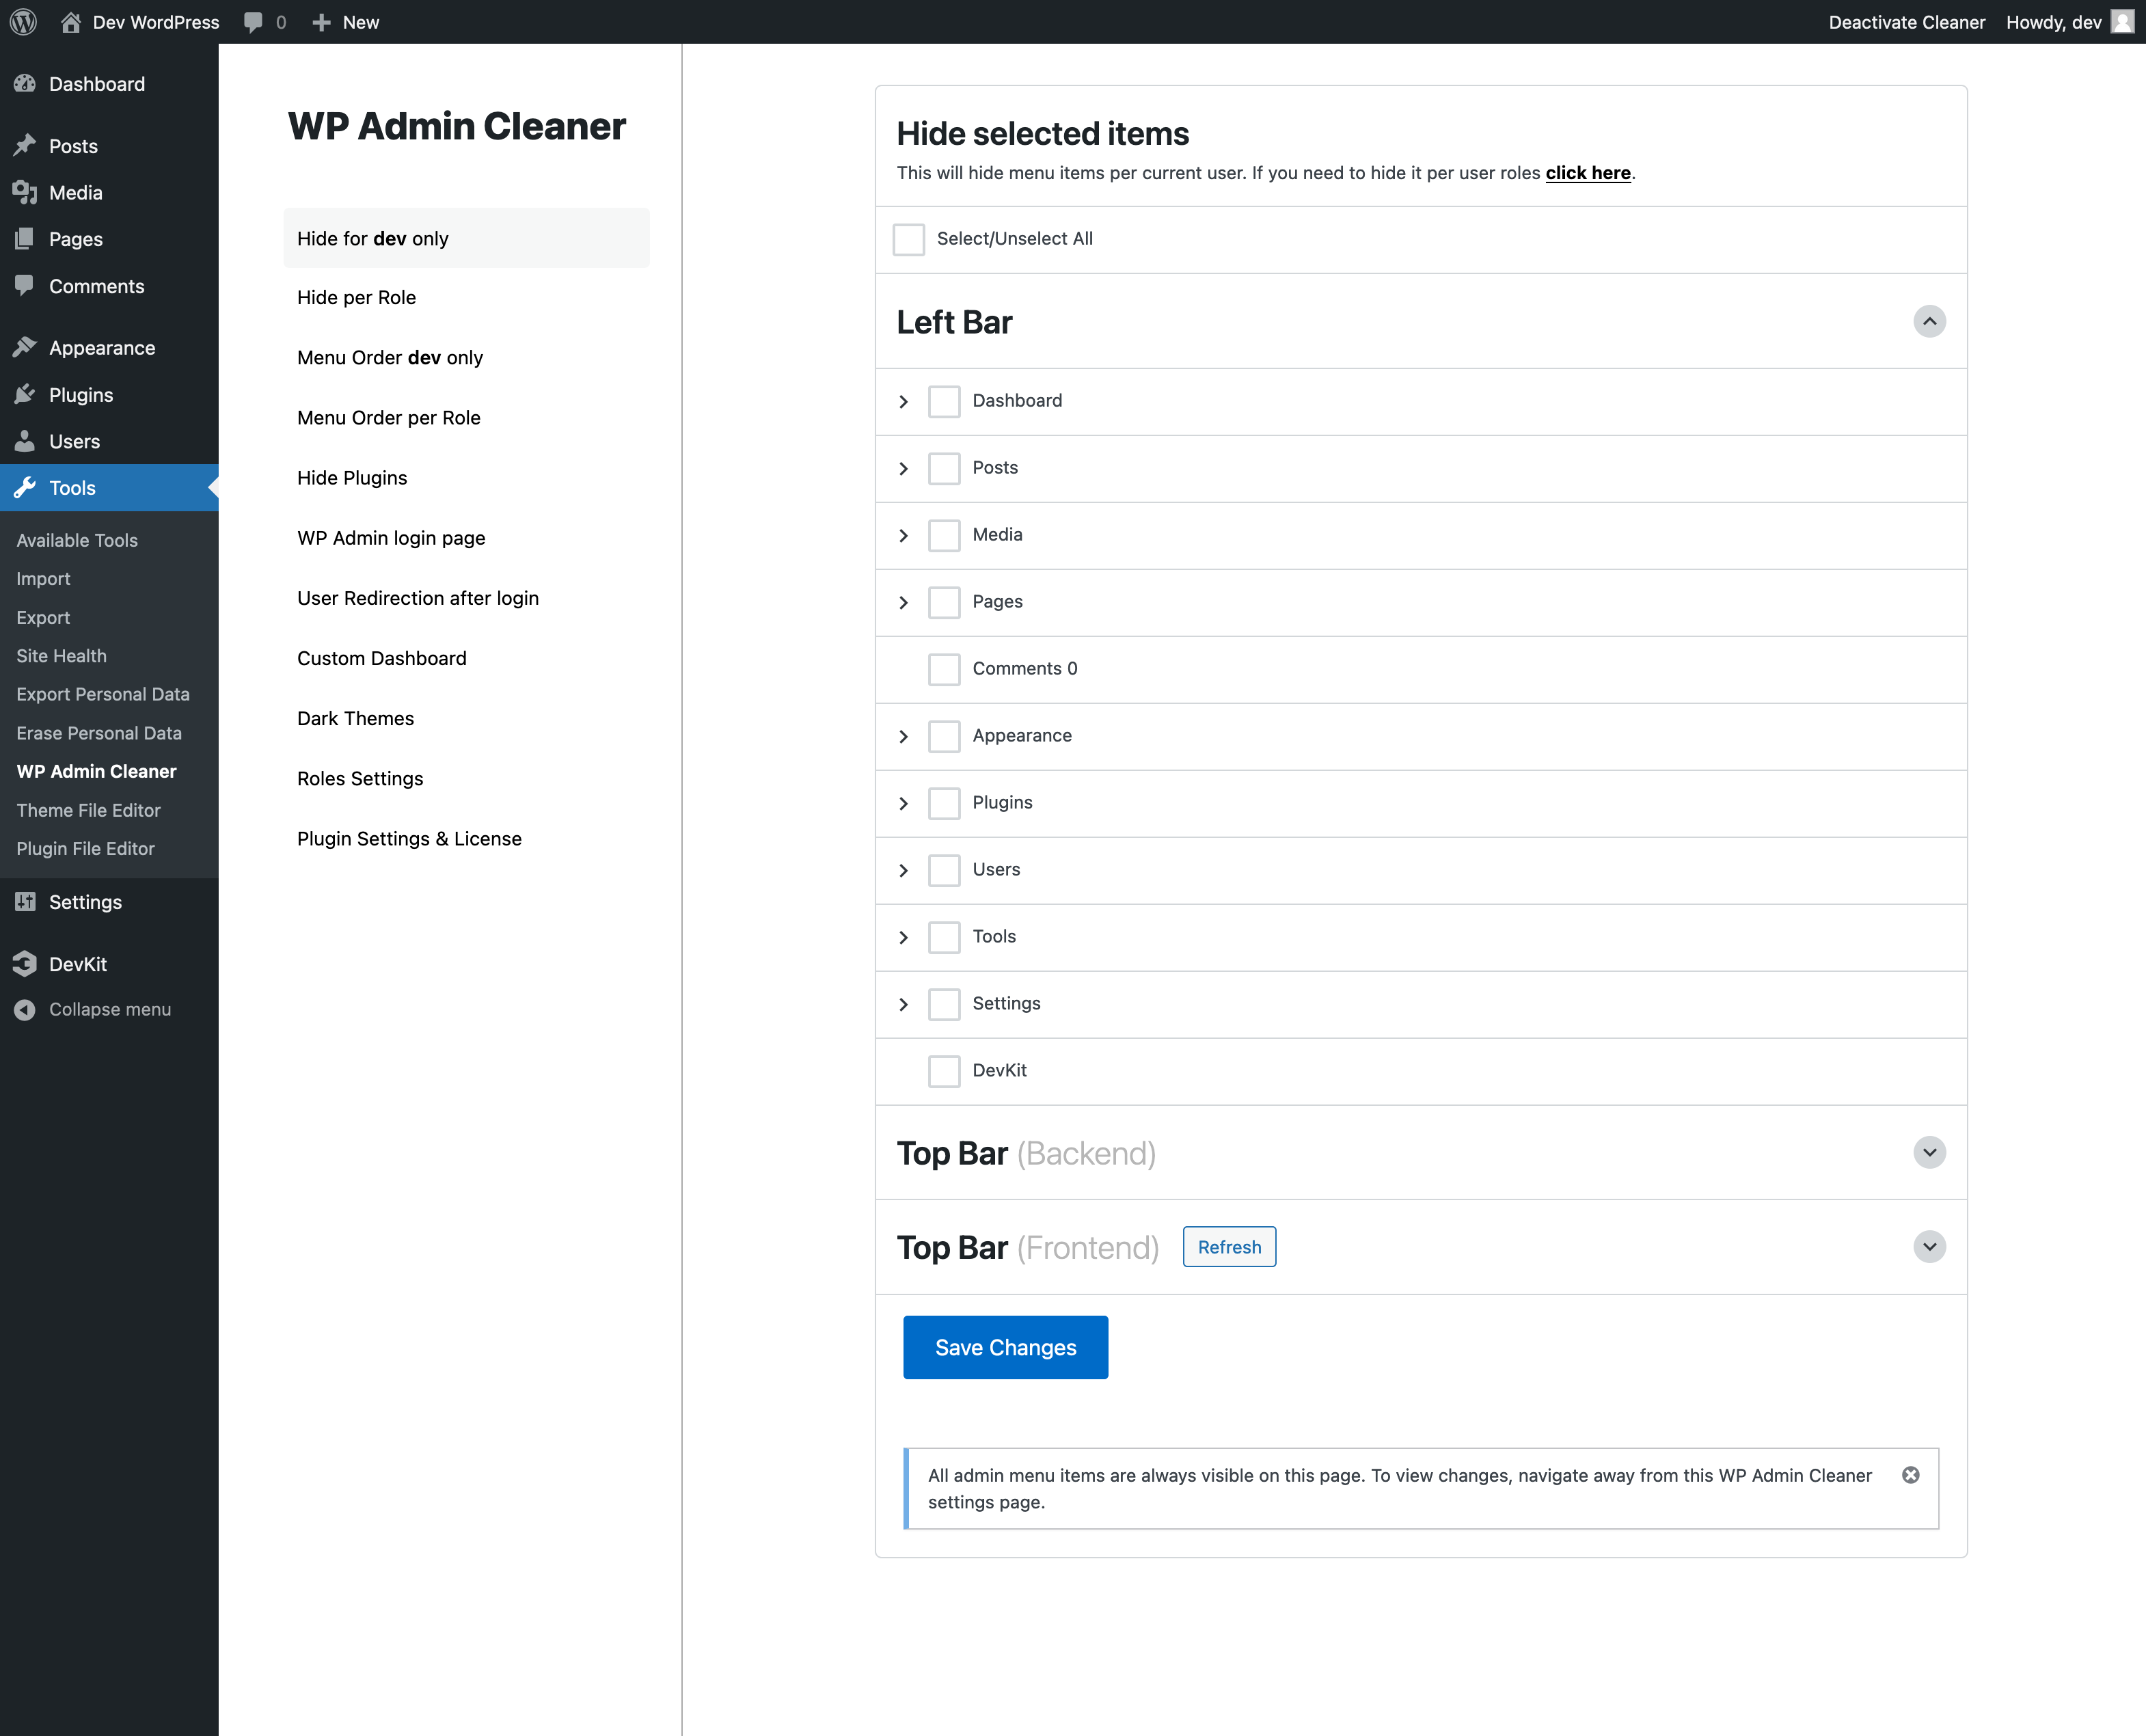The width and height of the screenshot is (2146, 1736).
Task: Open the comments bubble icon in top bar
Action: 254,22
